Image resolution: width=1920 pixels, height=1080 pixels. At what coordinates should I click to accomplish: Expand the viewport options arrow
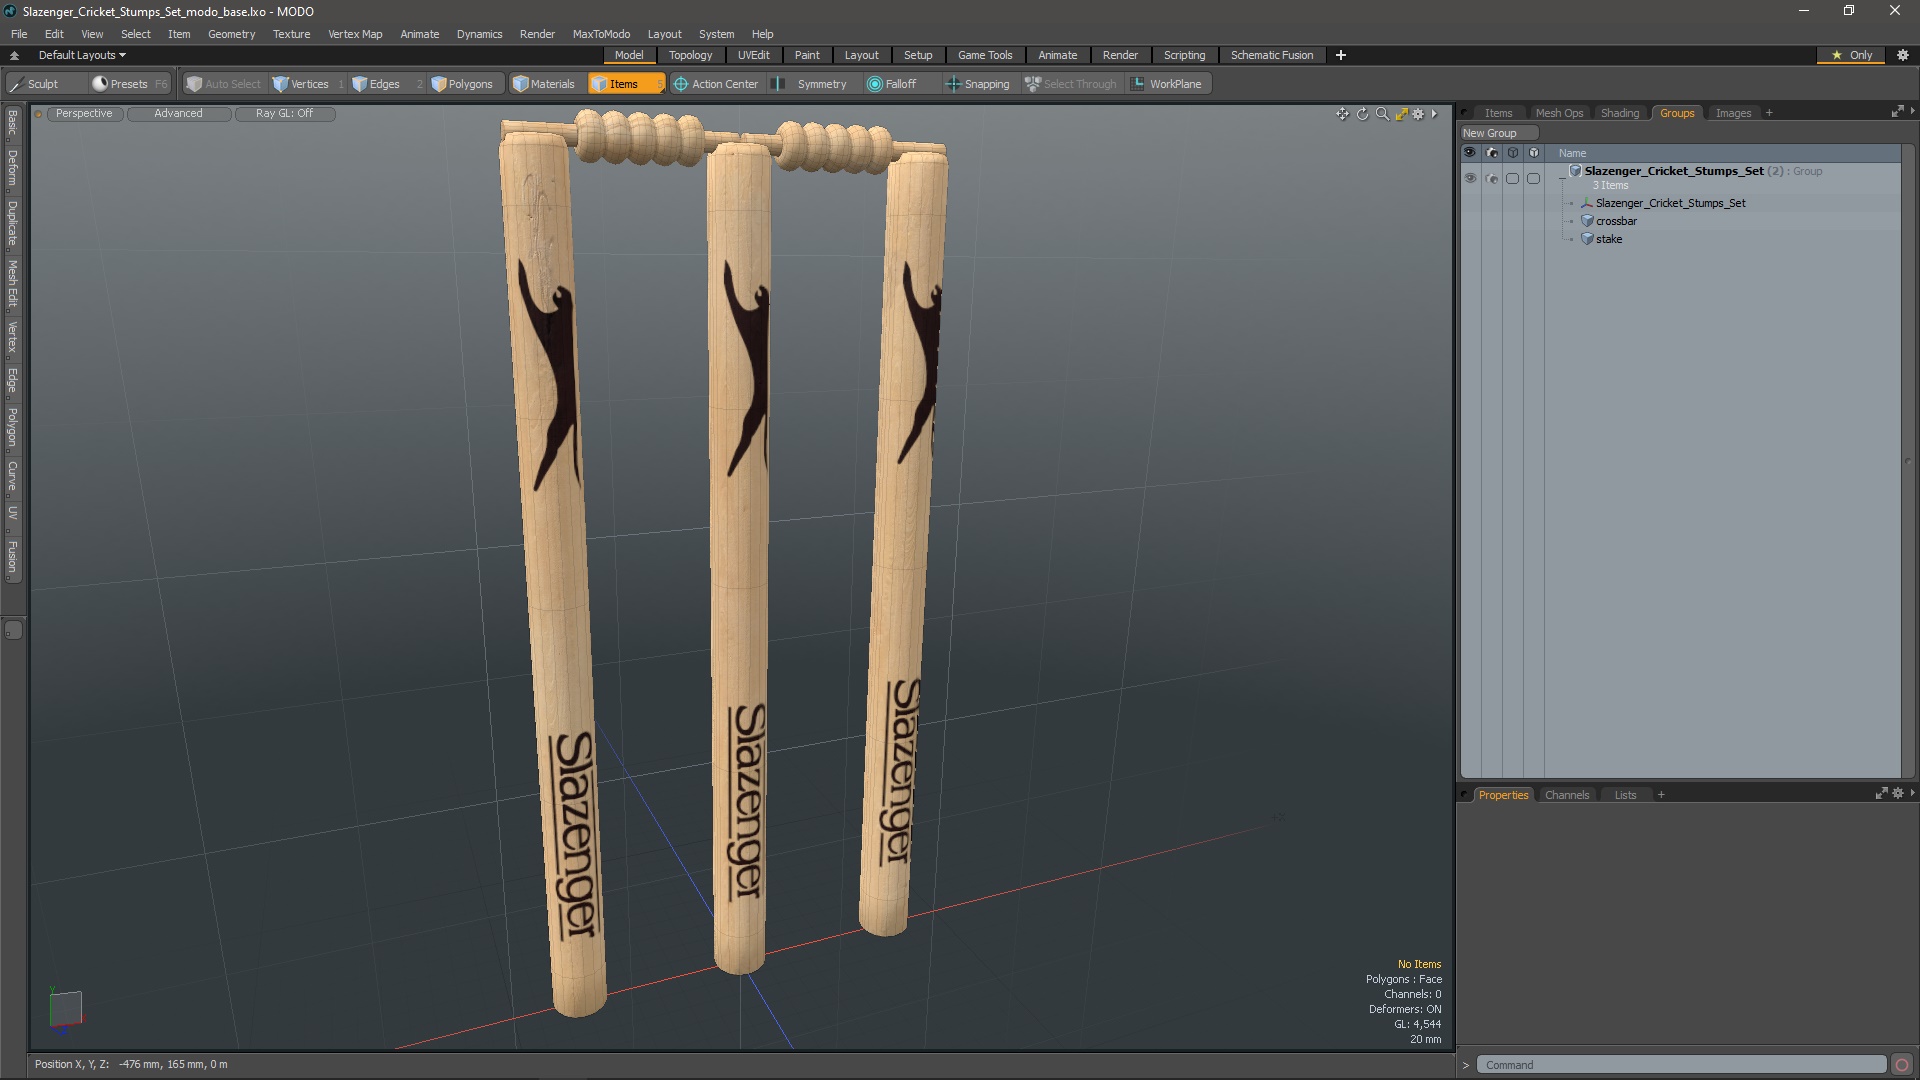tap(1434, 114)
